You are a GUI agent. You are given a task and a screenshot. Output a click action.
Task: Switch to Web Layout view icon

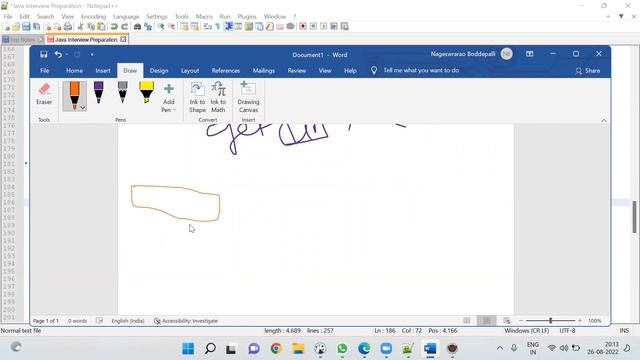(507, 320)
